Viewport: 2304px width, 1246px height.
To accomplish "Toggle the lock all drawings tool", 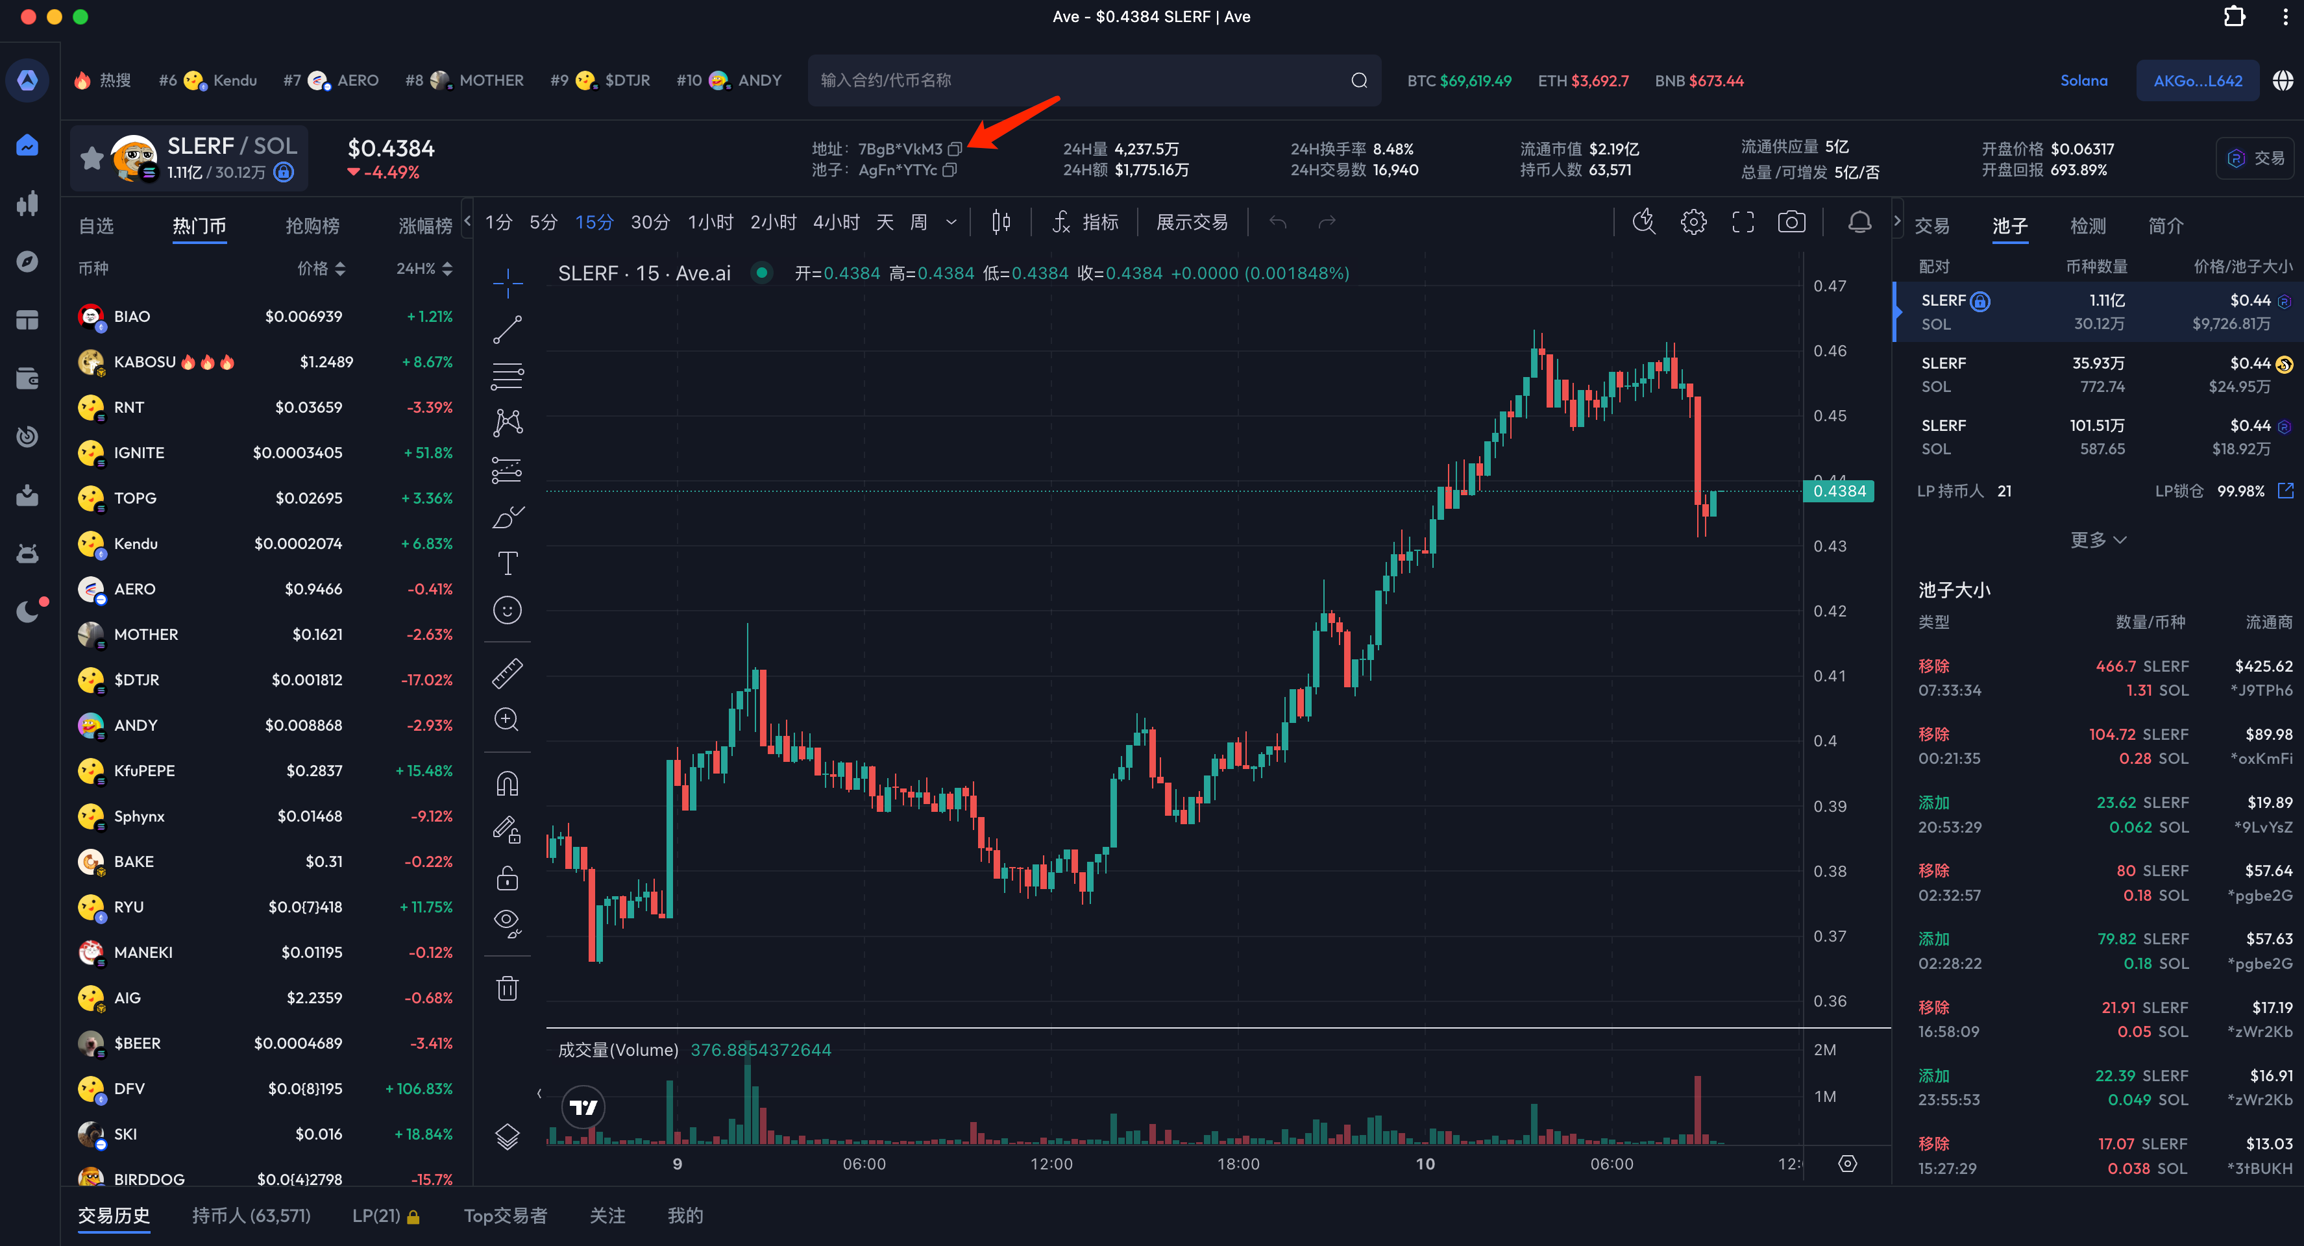I will [507, 878].
